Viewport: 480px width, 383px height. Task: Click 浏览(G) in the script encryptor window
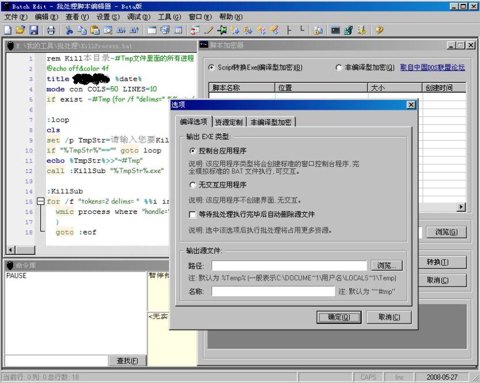(447, 232)
